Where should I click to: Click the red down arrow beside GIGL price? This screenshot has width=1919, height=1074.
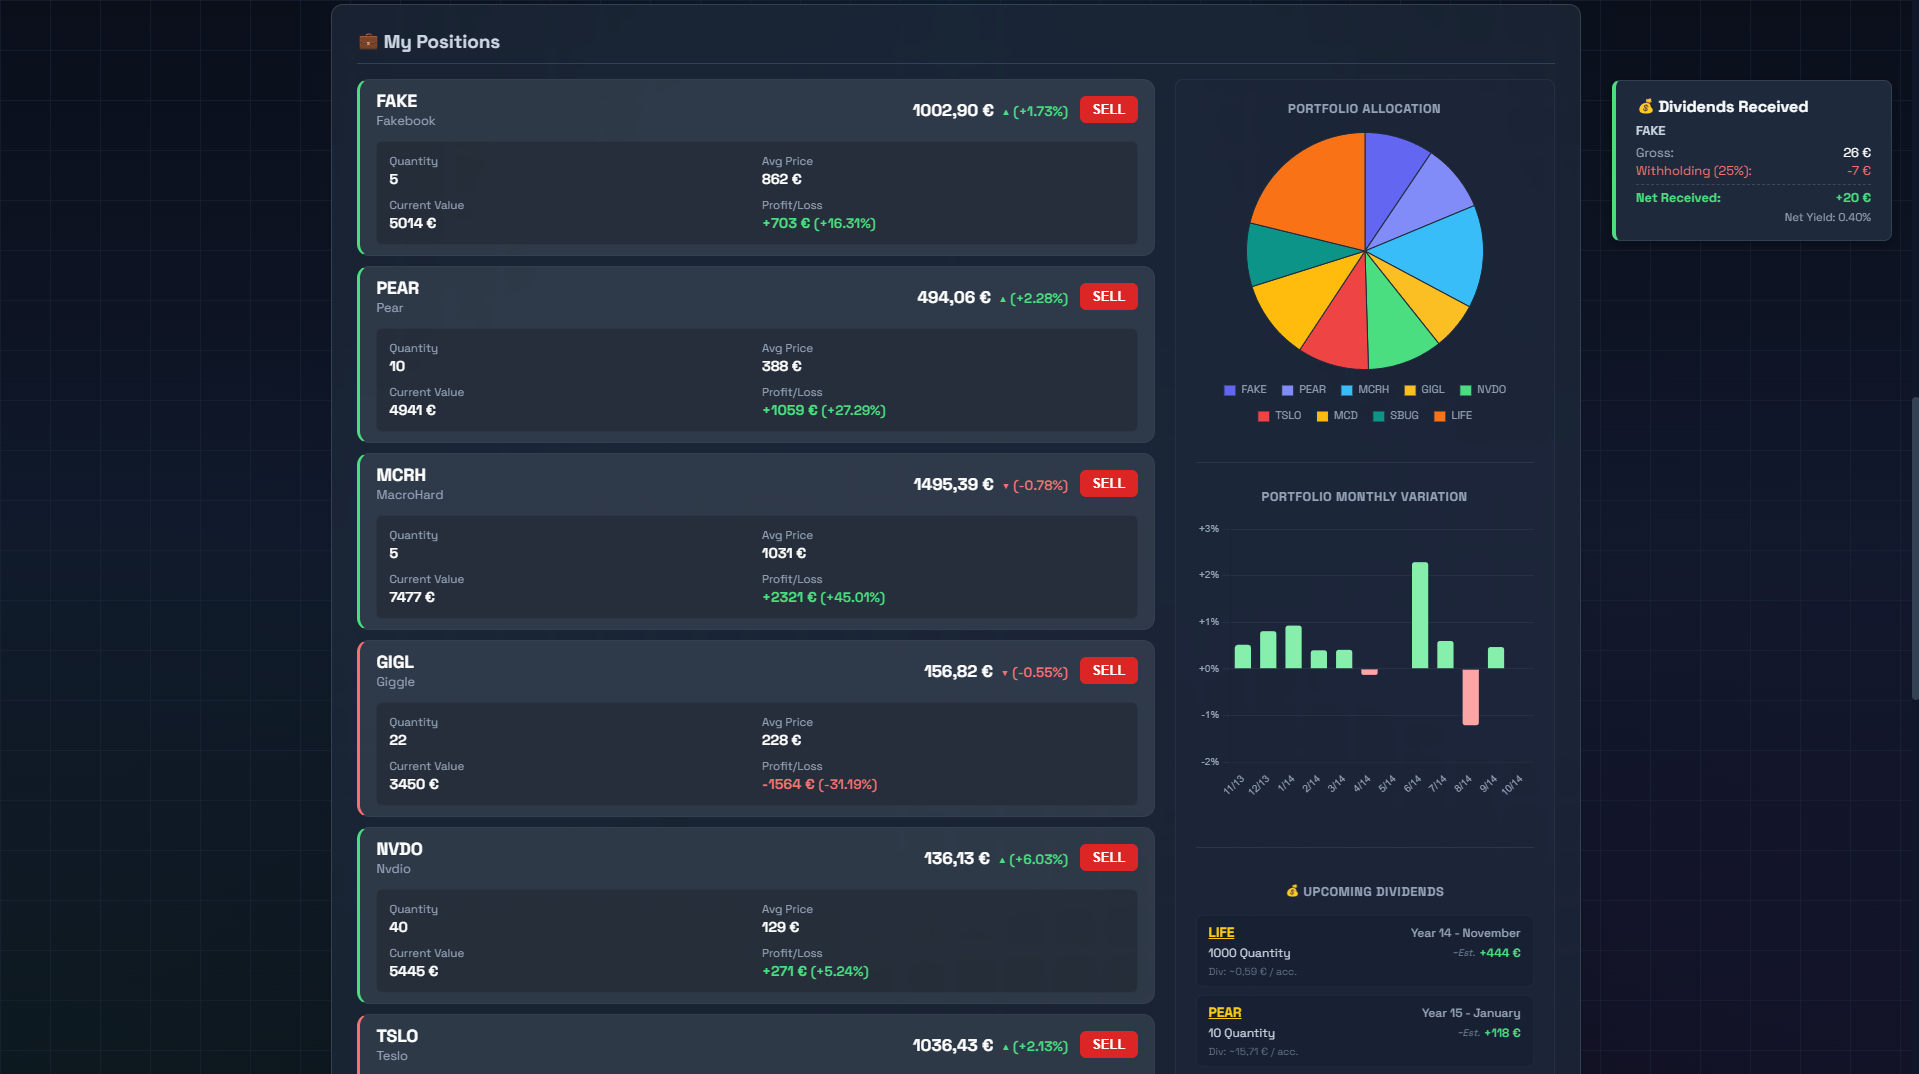pyautogui.click(x=1004, y=673)
